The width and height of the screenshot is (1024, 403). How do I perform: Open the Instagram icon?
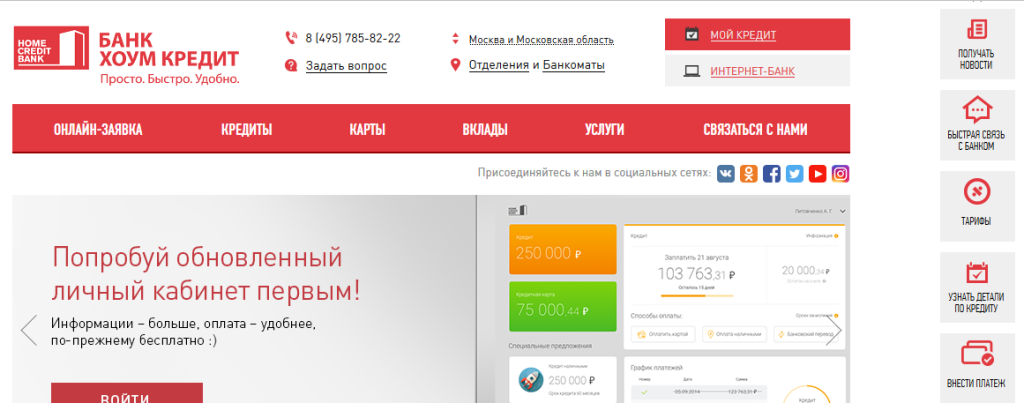pos(841,173)
